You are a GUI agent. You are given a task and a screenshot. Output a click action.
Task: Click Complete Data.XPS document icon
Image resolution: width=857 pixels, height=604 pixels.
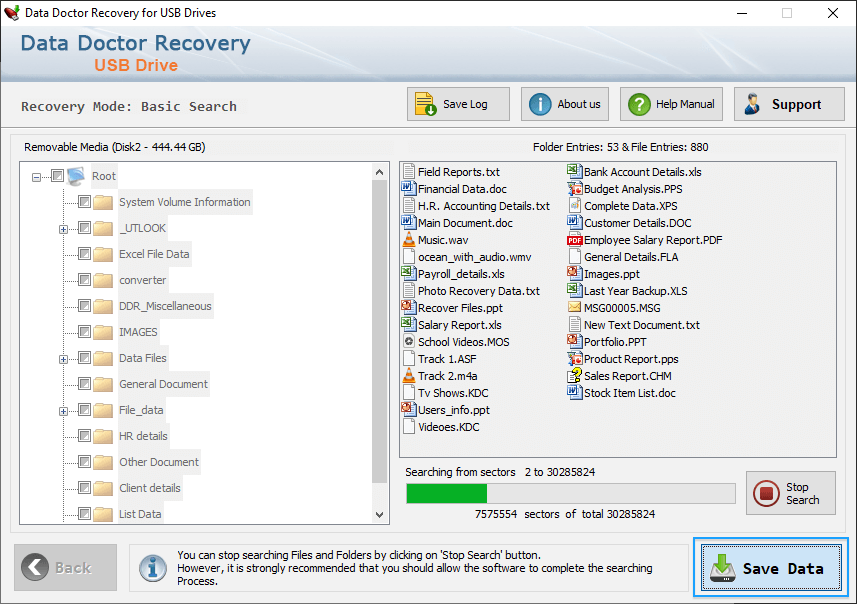(574, 206)
